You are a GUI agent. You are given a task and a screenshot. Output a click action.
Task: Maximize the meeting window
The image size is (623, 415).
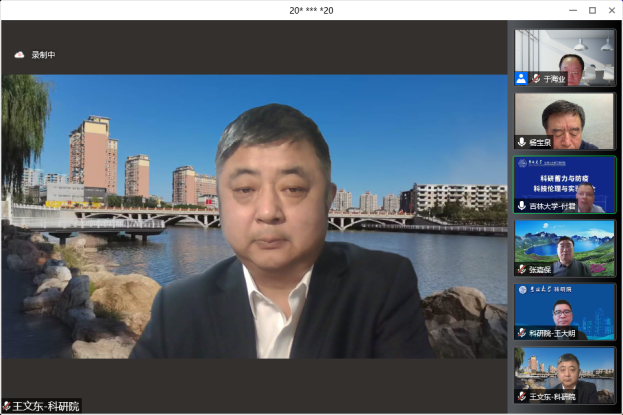point(591,10)
